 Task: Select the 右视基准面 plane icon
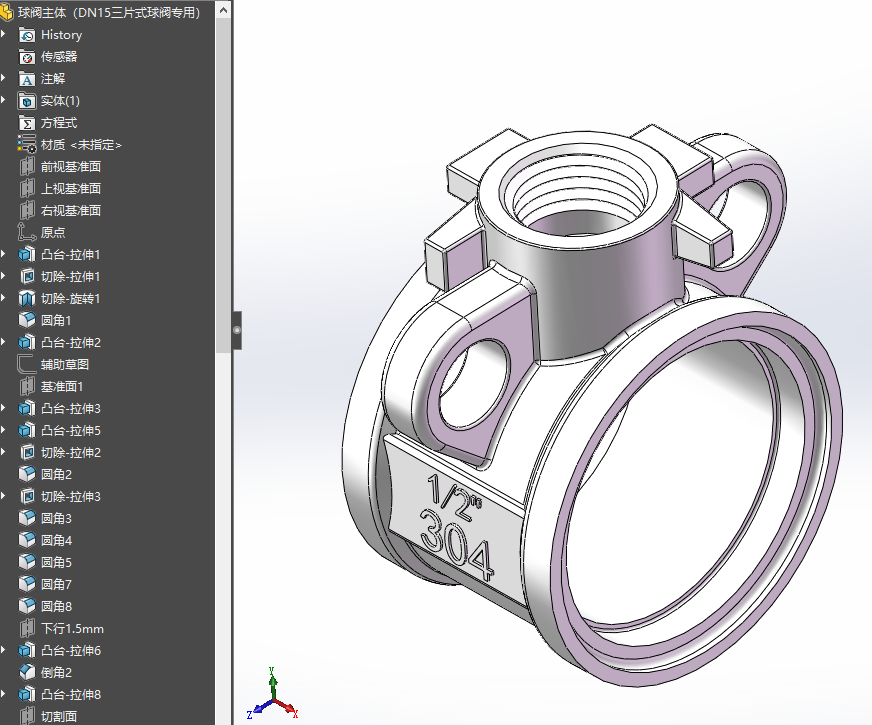click(x=27, y=211)
